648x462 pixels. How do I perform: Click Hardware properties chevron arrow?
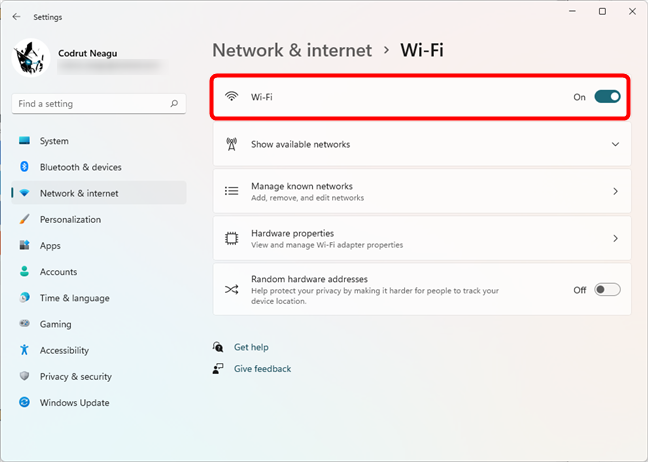coord(615,238)
